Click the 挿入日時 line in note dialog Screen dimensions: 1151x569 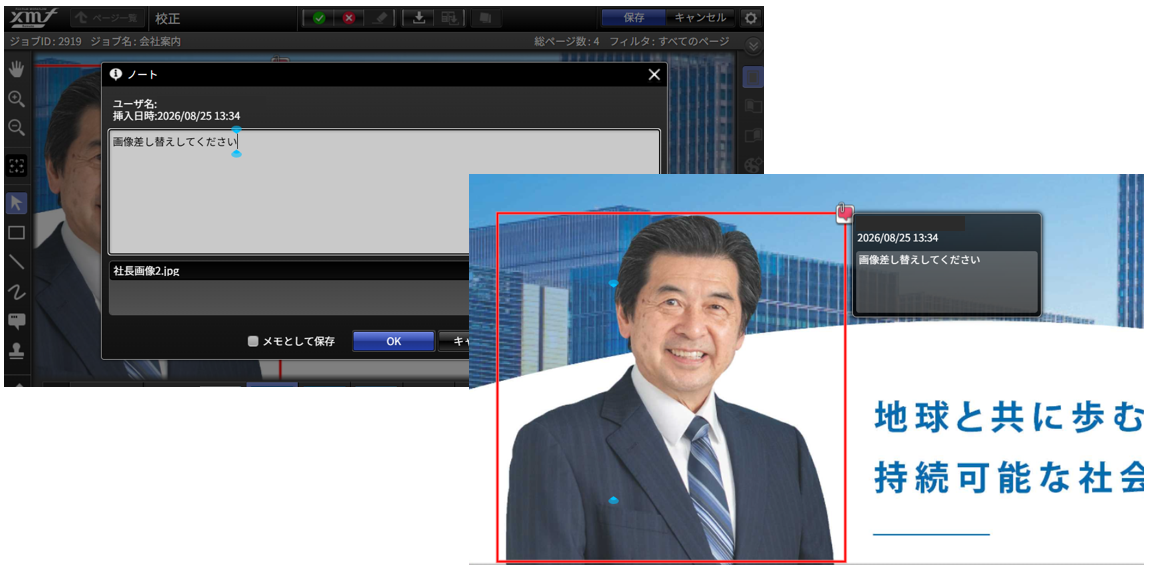point(176,116)
